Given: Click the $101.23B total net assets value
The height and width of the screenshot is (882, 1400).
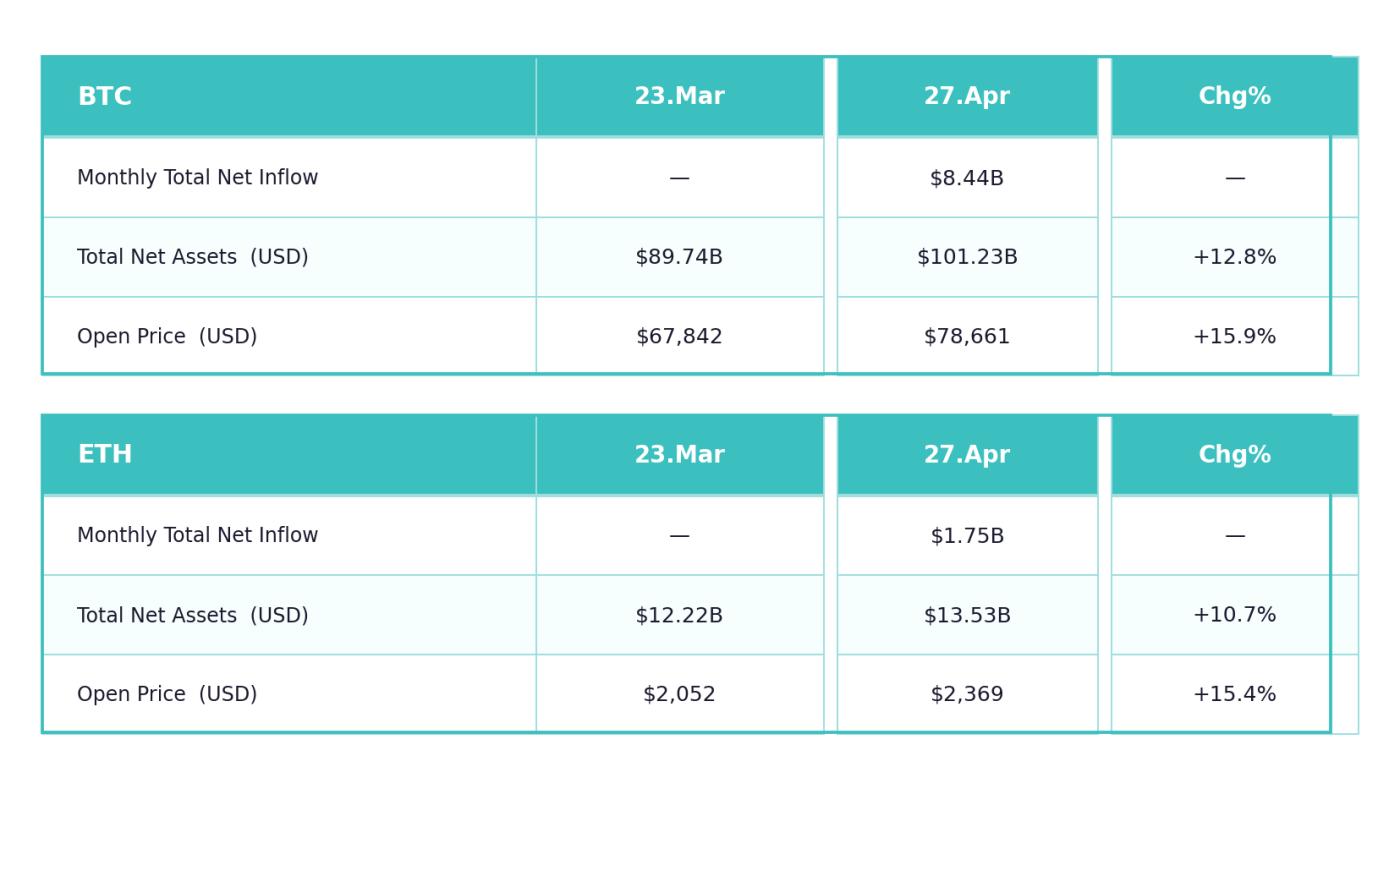Looking at the screenshot, I should (966, 257).
